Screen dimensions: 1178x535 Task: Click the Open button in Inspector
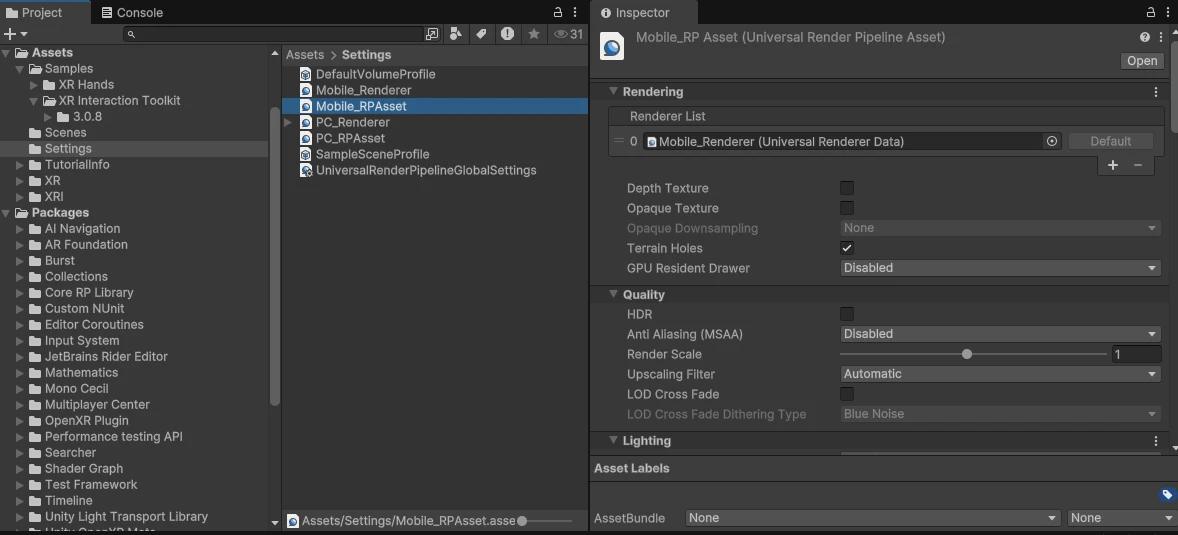click(1142, 61)
